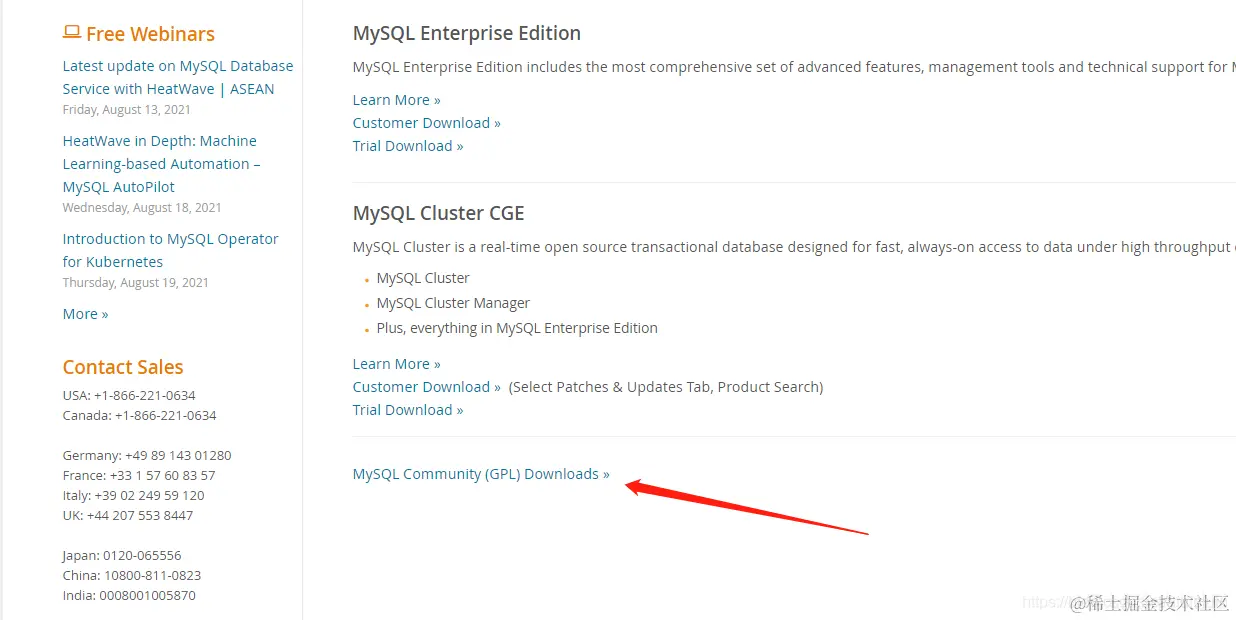The image size is (1236, 620).
Task: Click the India: 0008001005870 number
Action: point(129,595)
